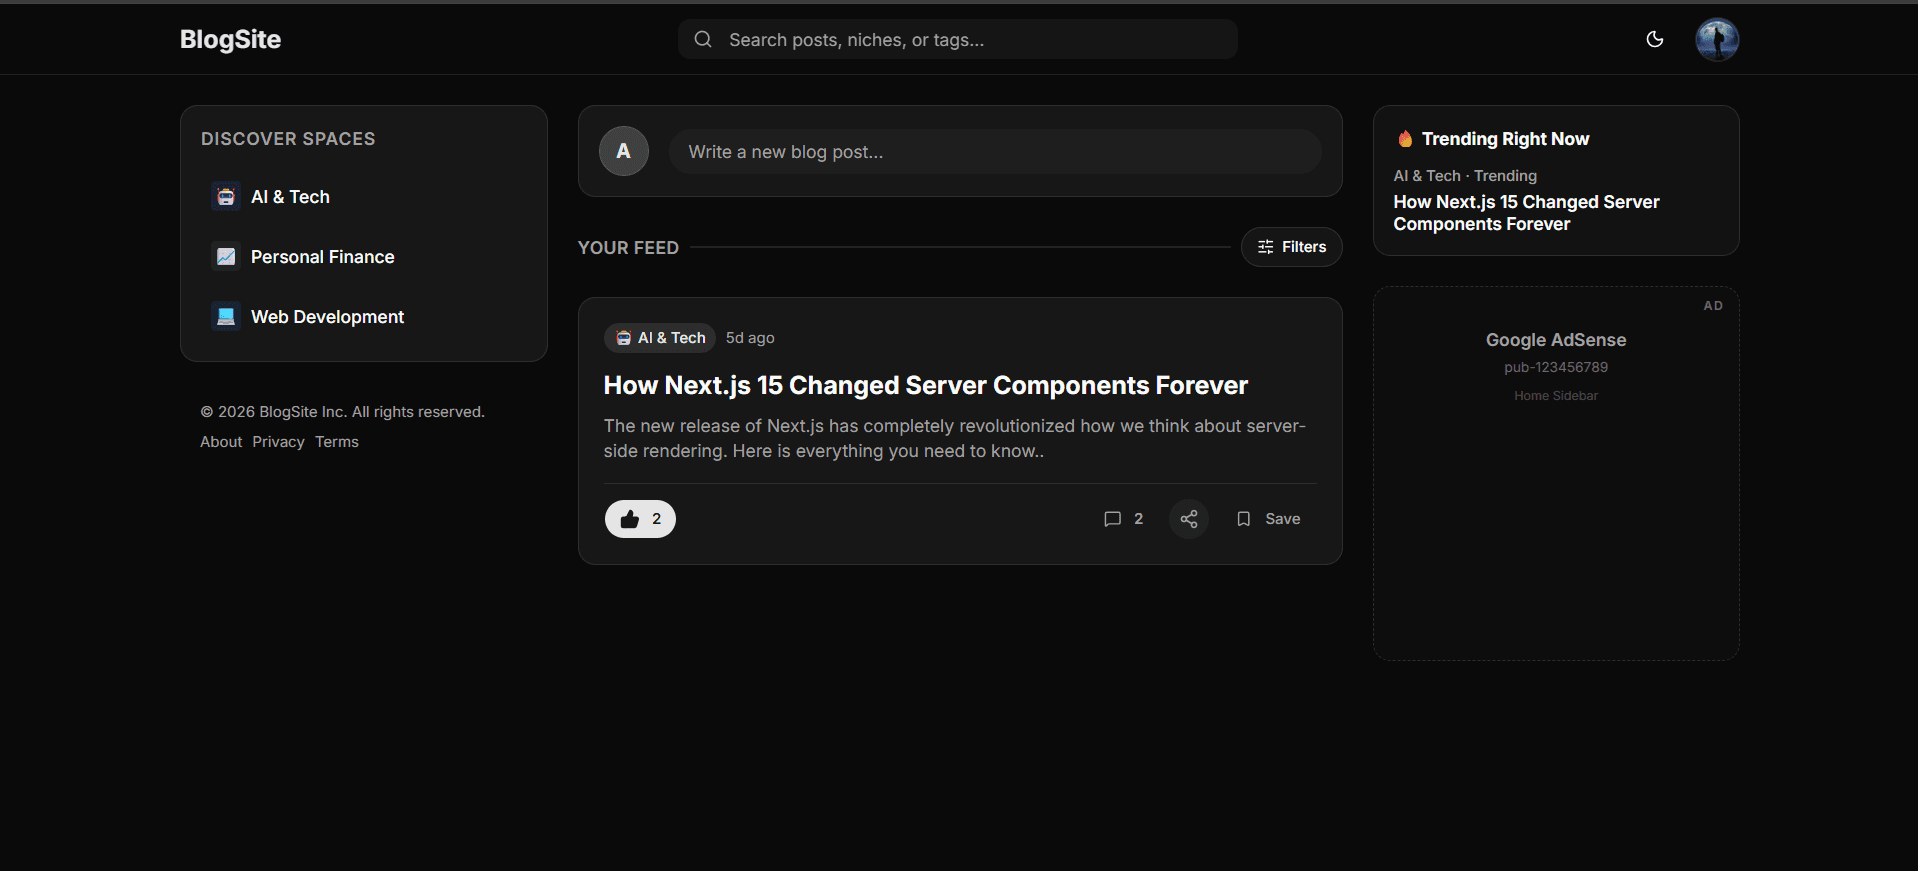Click the post excerpt text about server-side rendering
This screenshot has width=1918, height=871.
tap(955, 438)
